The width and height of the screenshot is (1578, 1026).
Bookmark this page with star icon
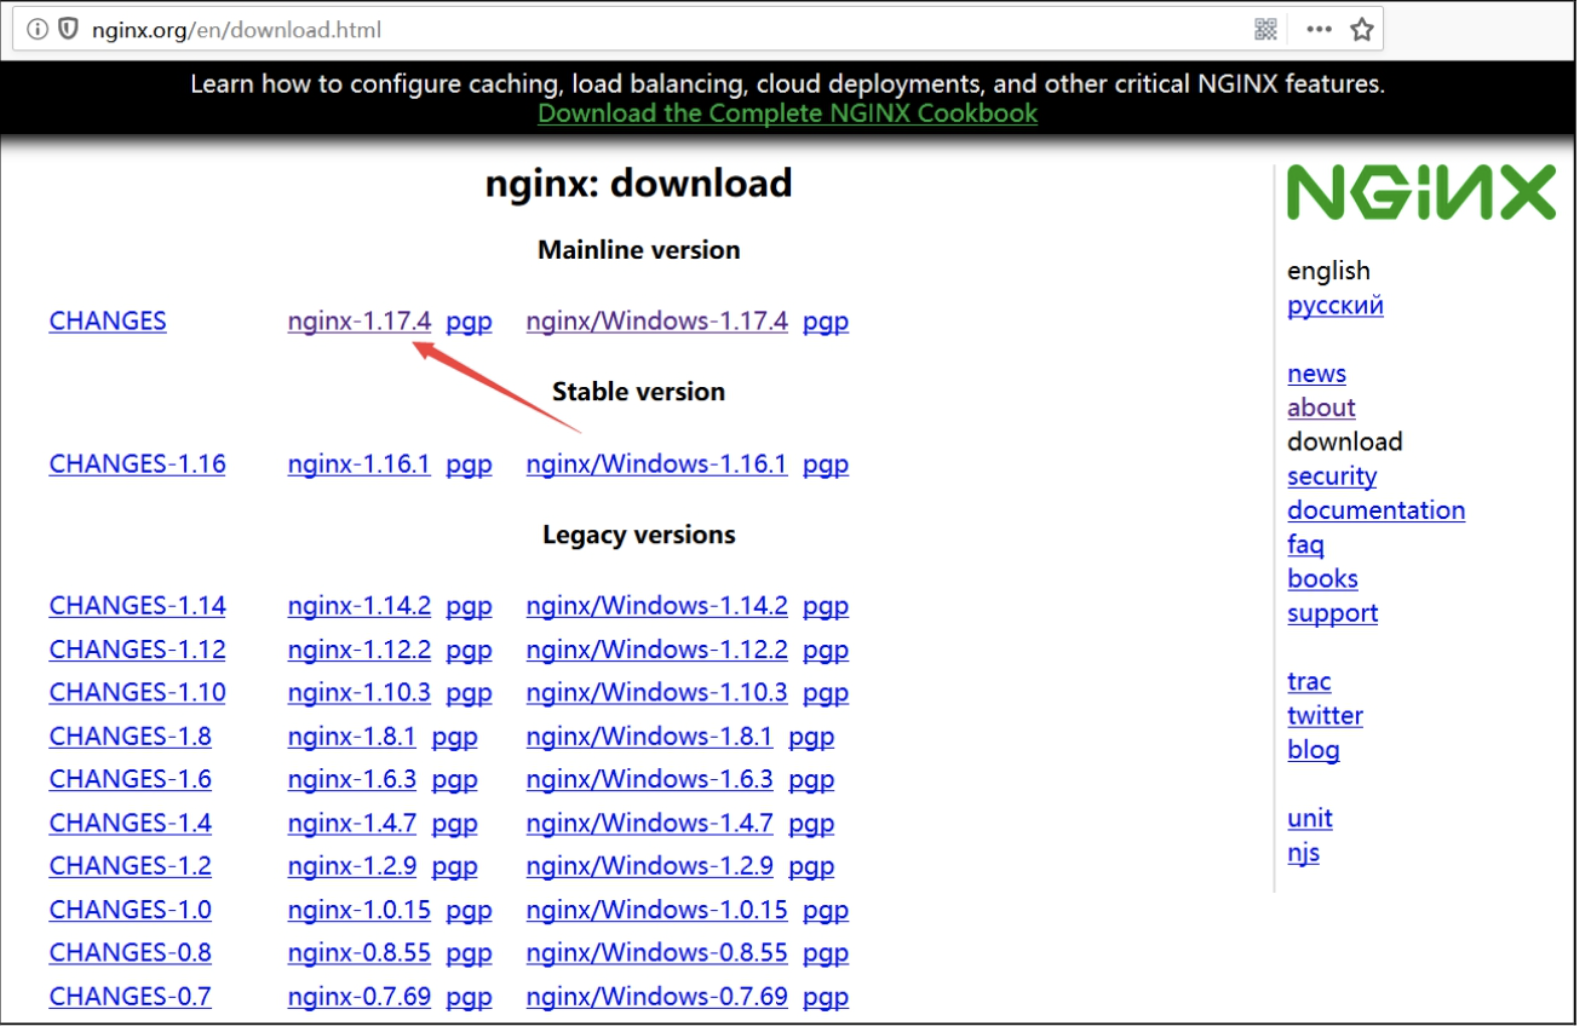click(x=1361, y=29)
